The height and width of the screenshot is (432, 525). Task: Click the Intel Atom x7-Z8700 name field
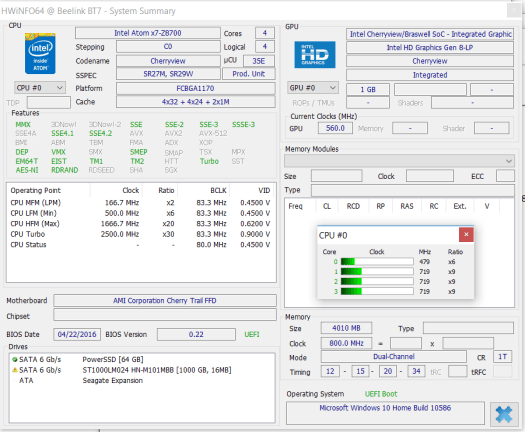click(x=148, y=33)
